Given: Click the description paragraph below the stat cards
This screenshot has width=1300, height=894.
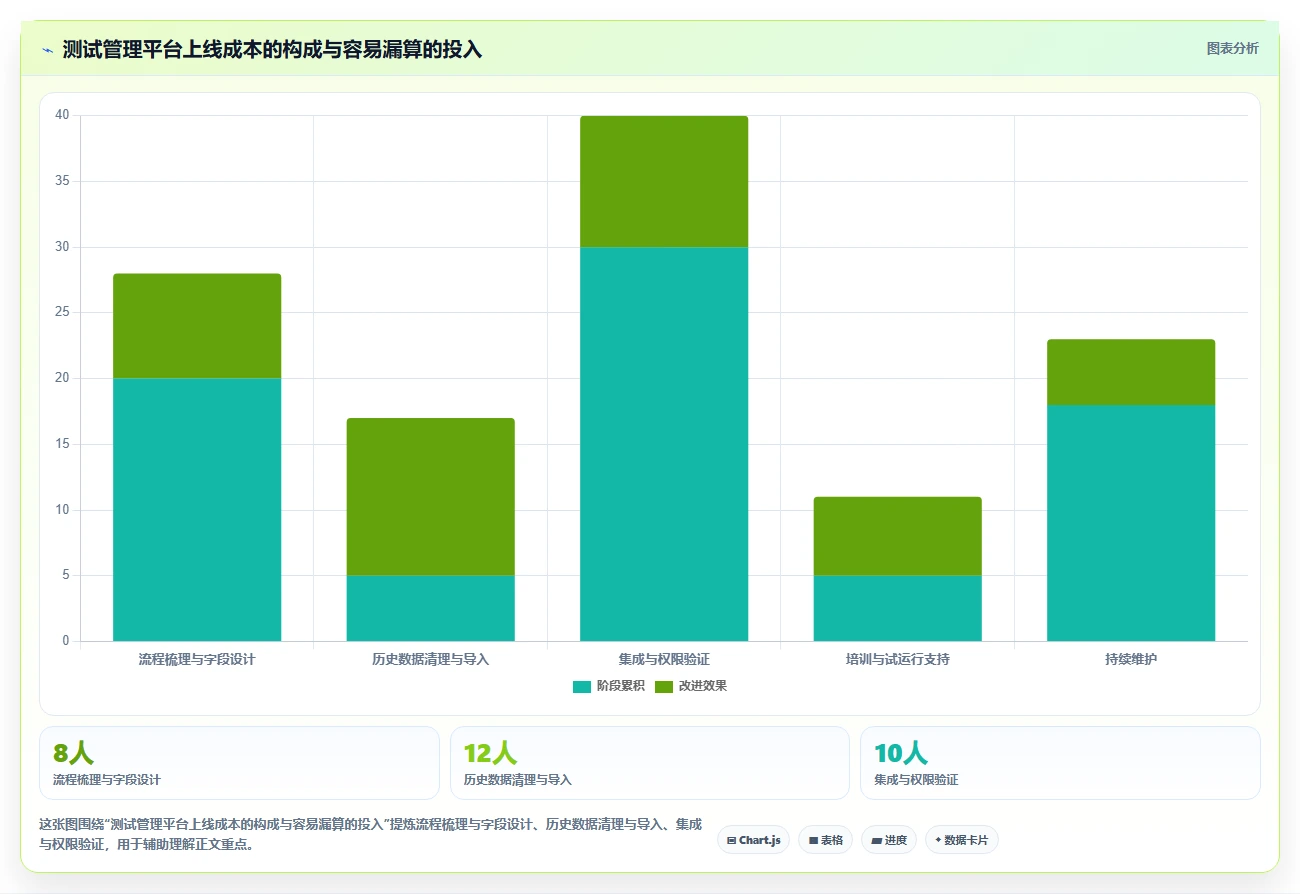Looking at the screenshot, I should (370, 834).
